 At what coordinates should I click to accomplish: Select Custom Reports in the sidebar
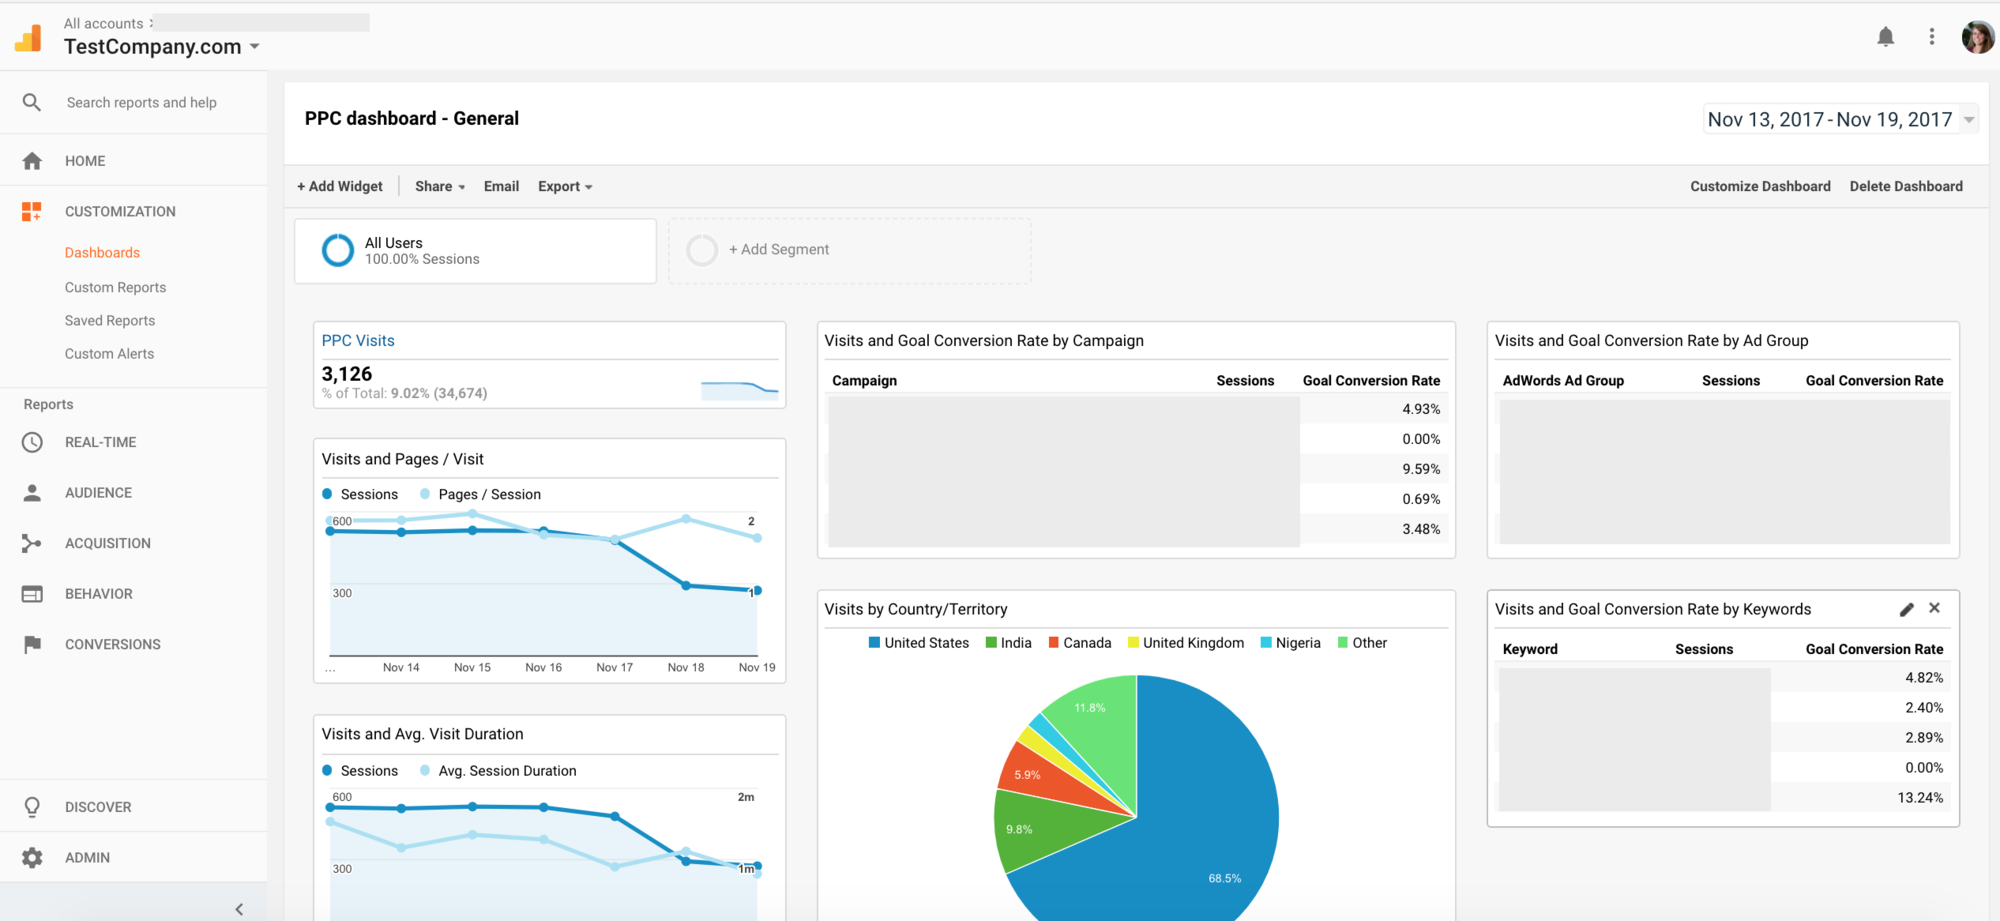point(115,287)
